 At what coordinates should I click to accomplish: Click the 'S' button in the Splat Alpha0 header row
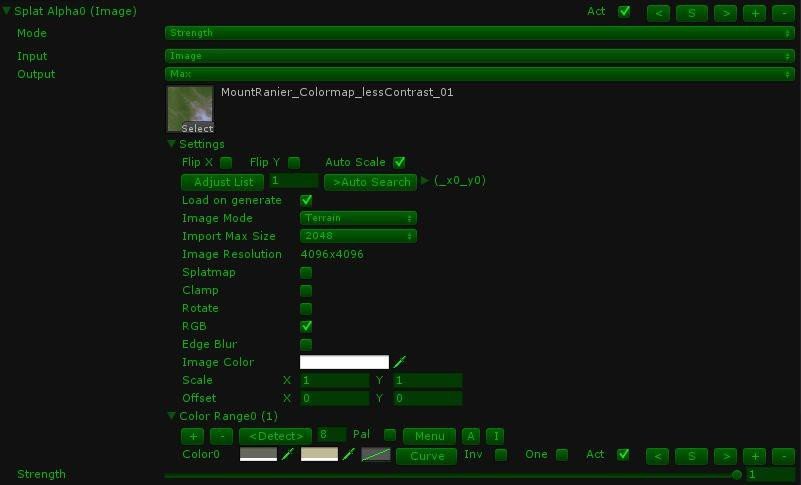(x=692, y=13)
